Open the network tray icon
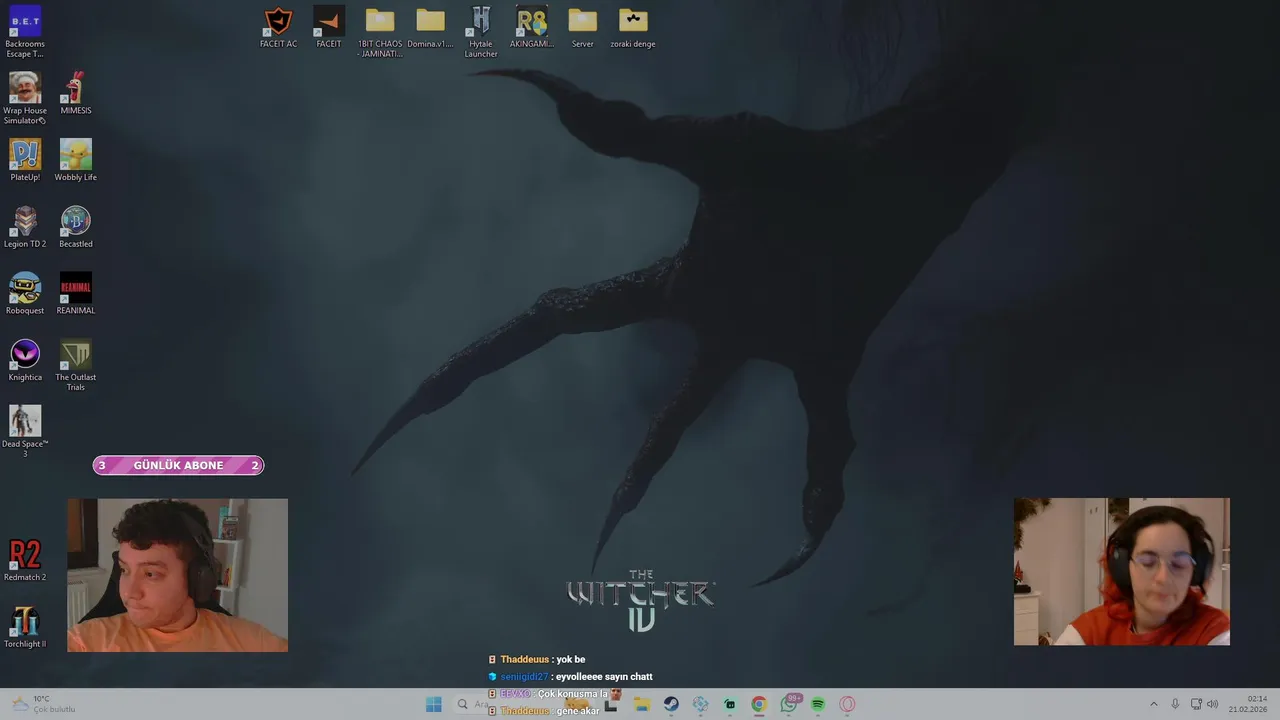 coord(1196,704)
